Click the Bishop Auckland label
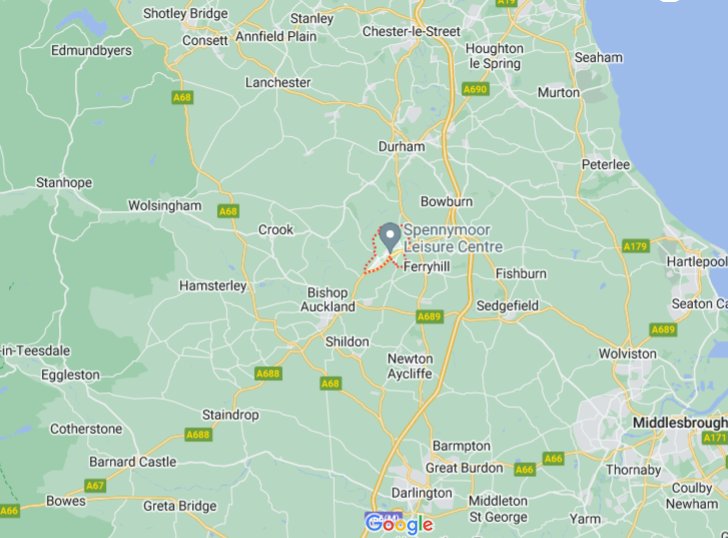This screenshot has height=538, width=728. point(328,299)
